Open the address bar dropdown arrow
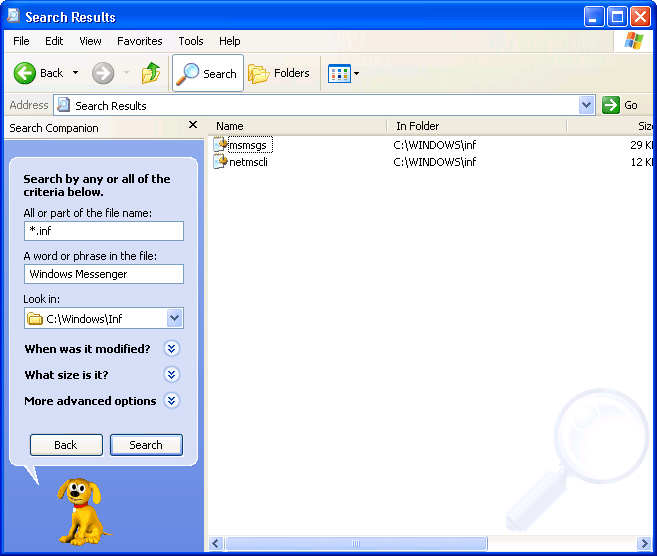657x556 pixels. click(587, 105)
